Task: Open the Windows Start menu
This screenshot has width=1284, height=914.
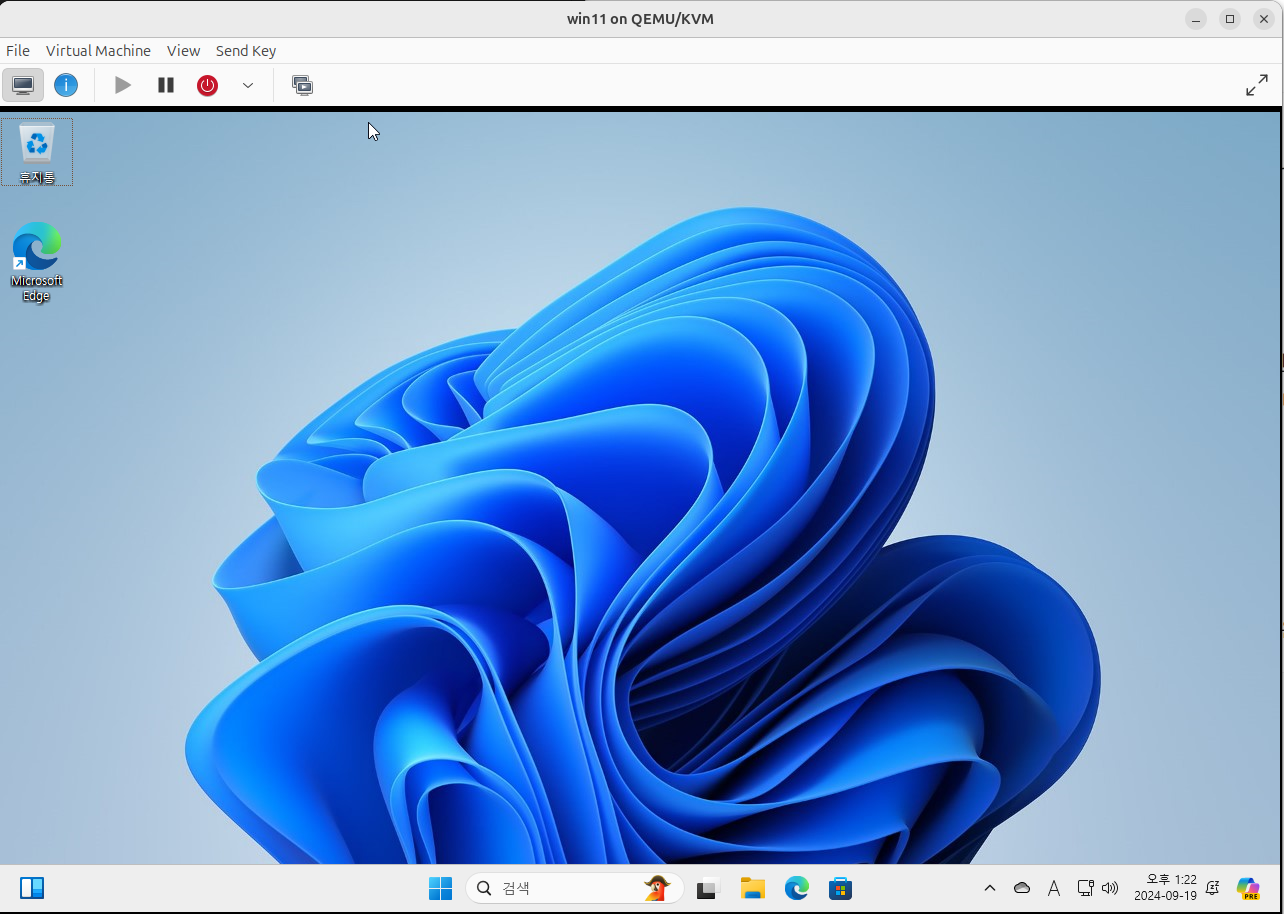Action: pos(440,888)
